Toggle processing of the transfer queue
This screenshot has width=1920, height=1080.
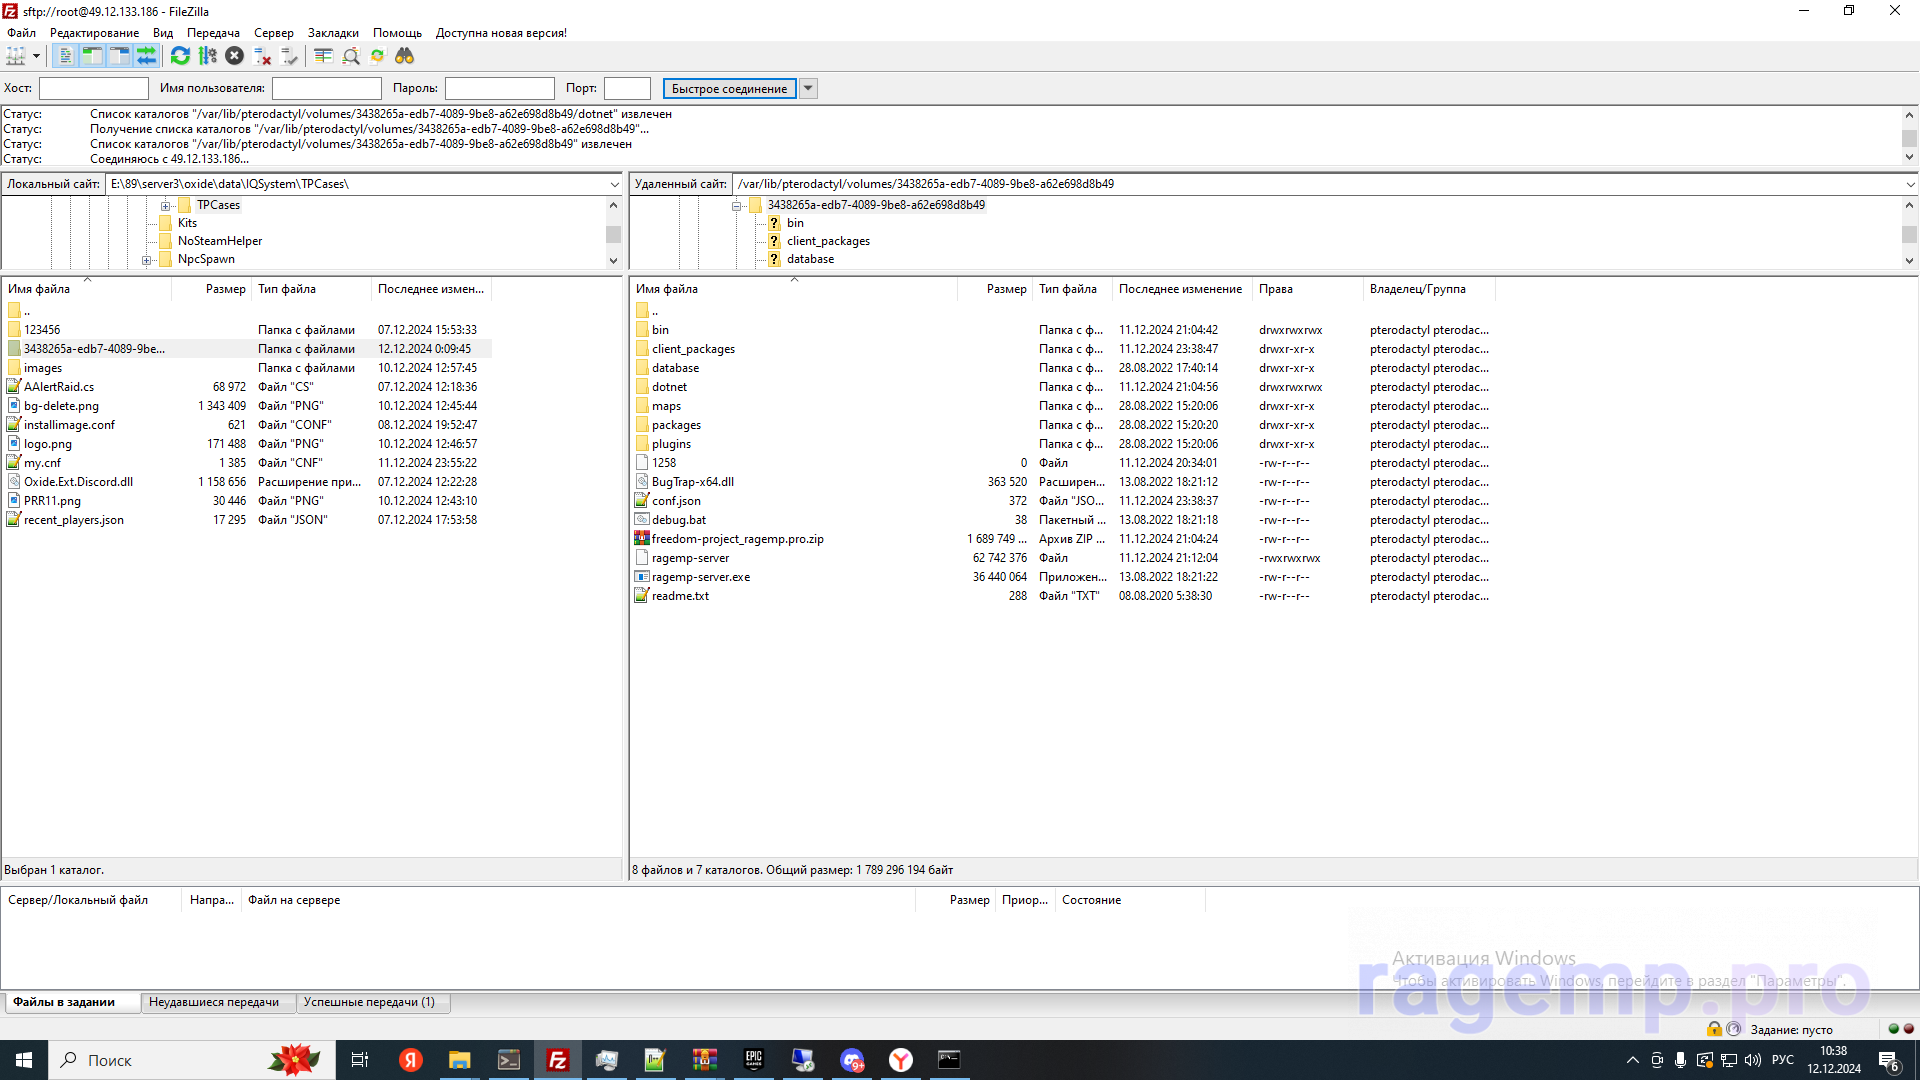pos(207,56)
